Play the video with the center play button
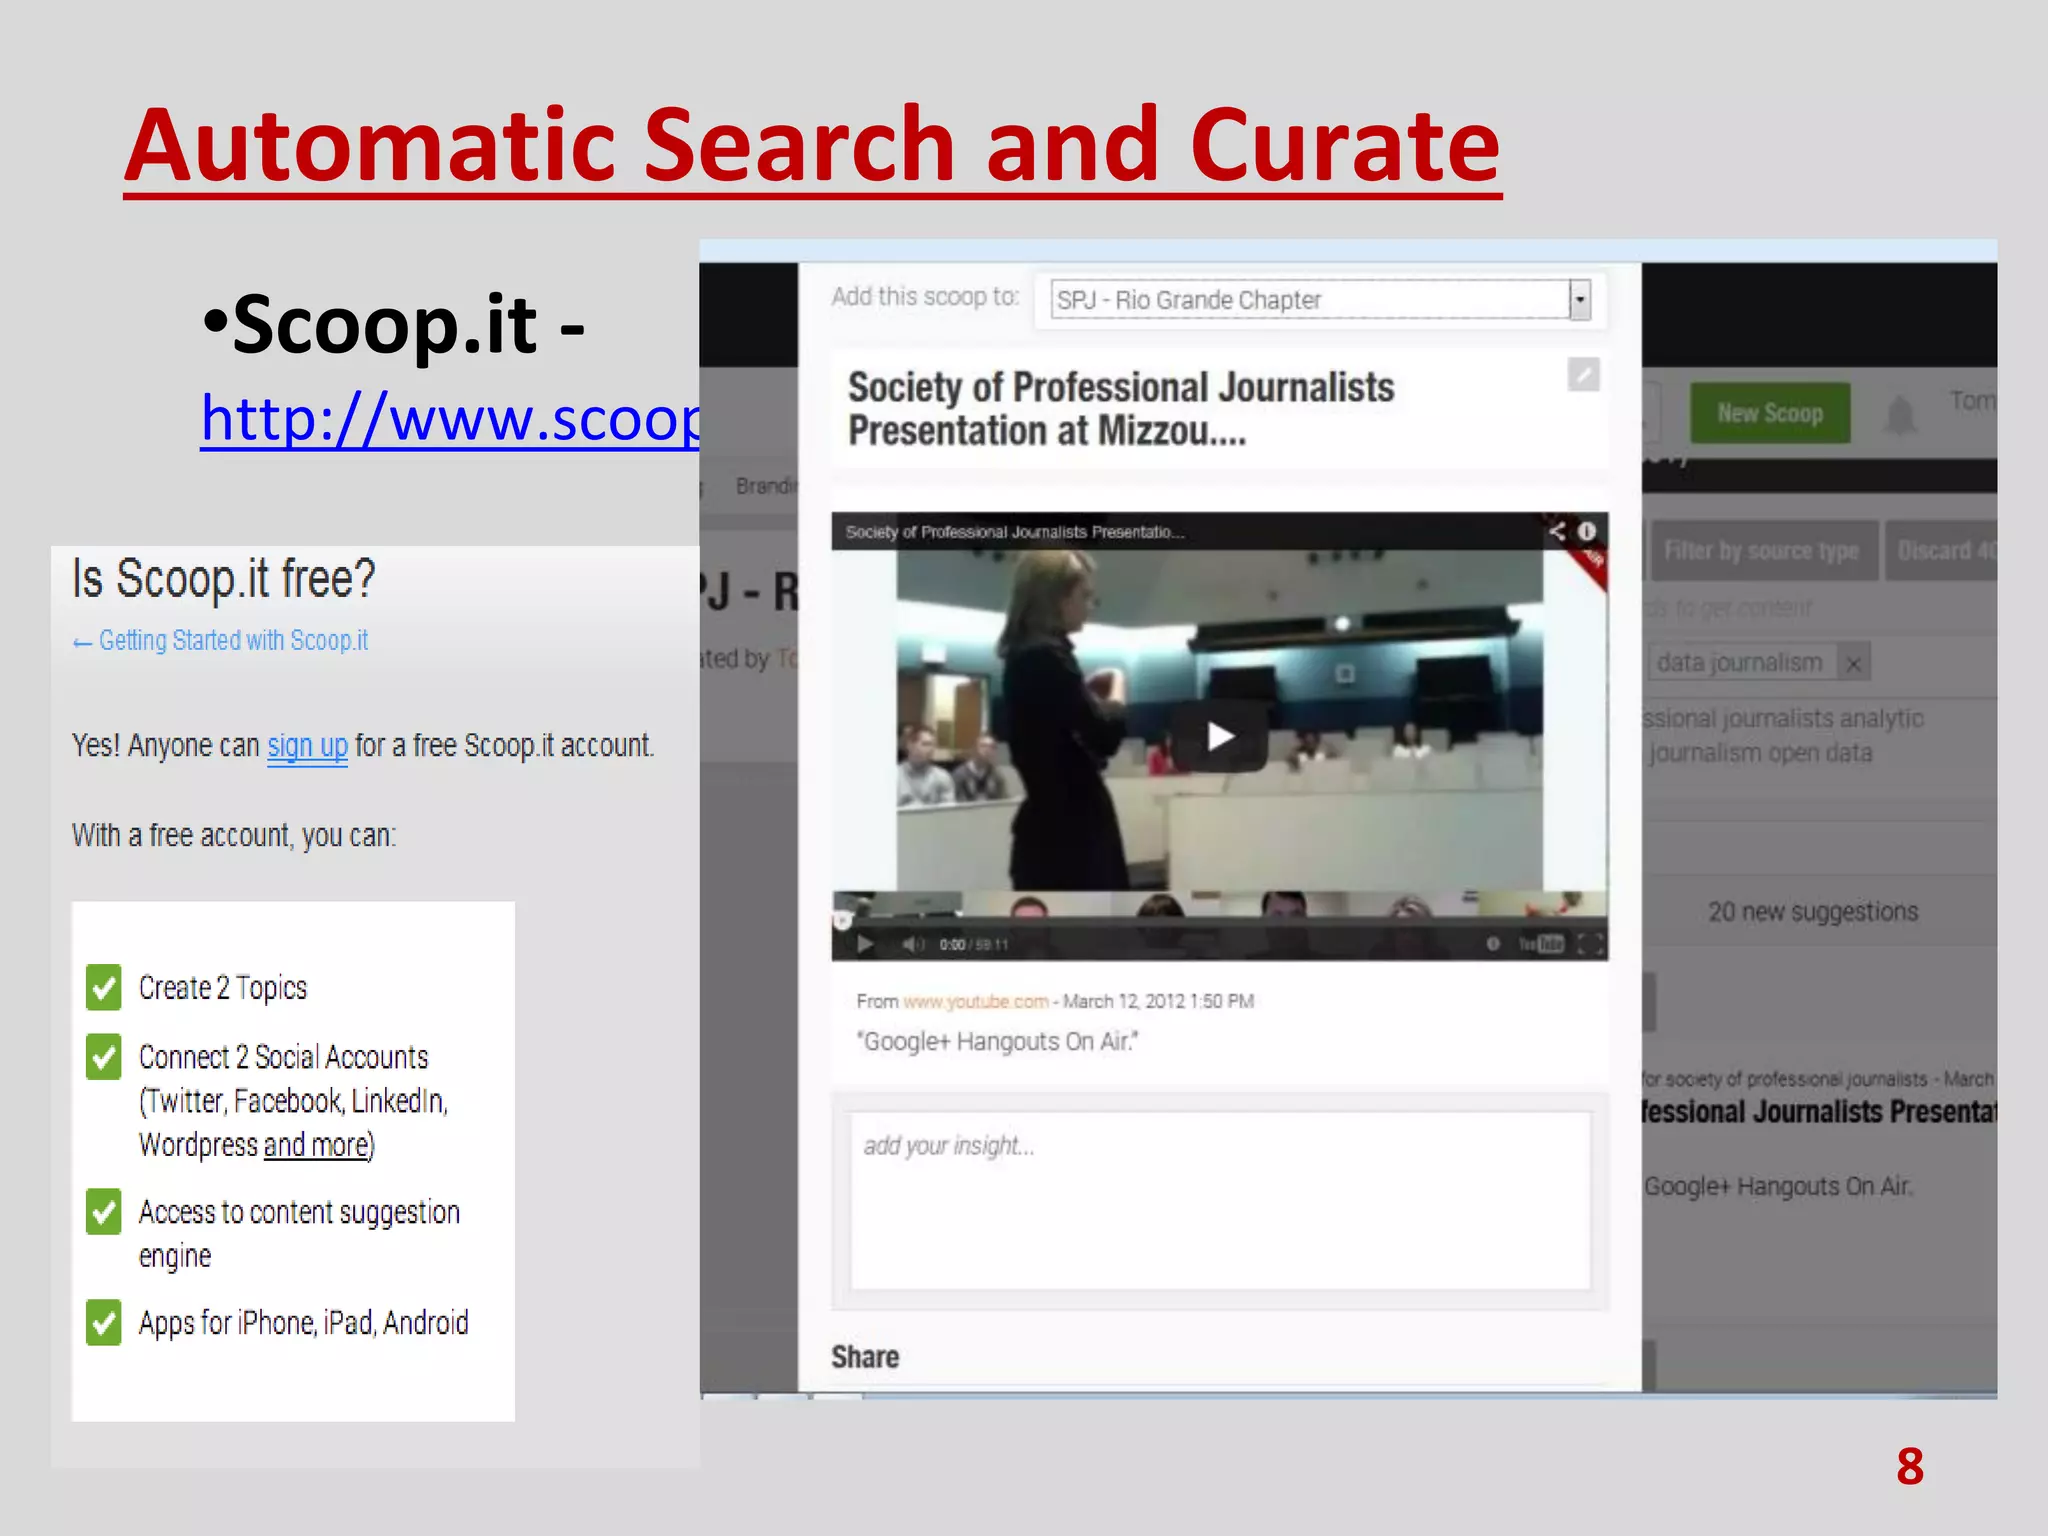 (1219, 737)
